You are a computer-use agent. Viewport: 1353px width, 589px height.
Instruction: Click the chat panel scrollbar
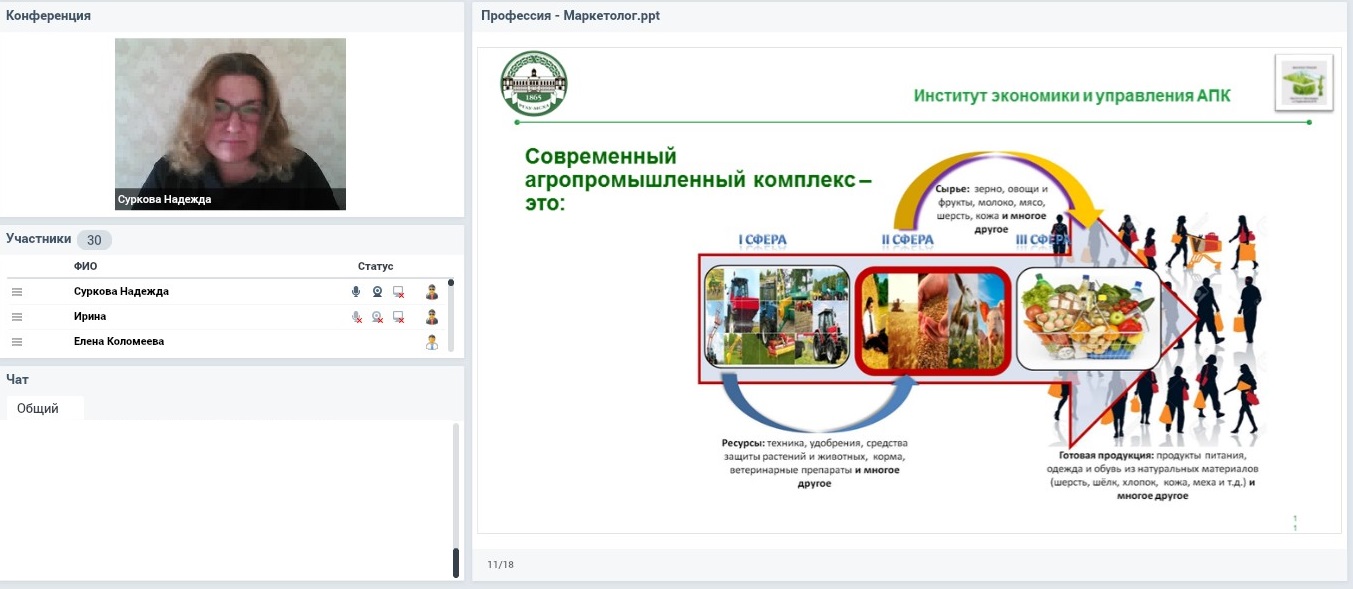coord(456,500)
